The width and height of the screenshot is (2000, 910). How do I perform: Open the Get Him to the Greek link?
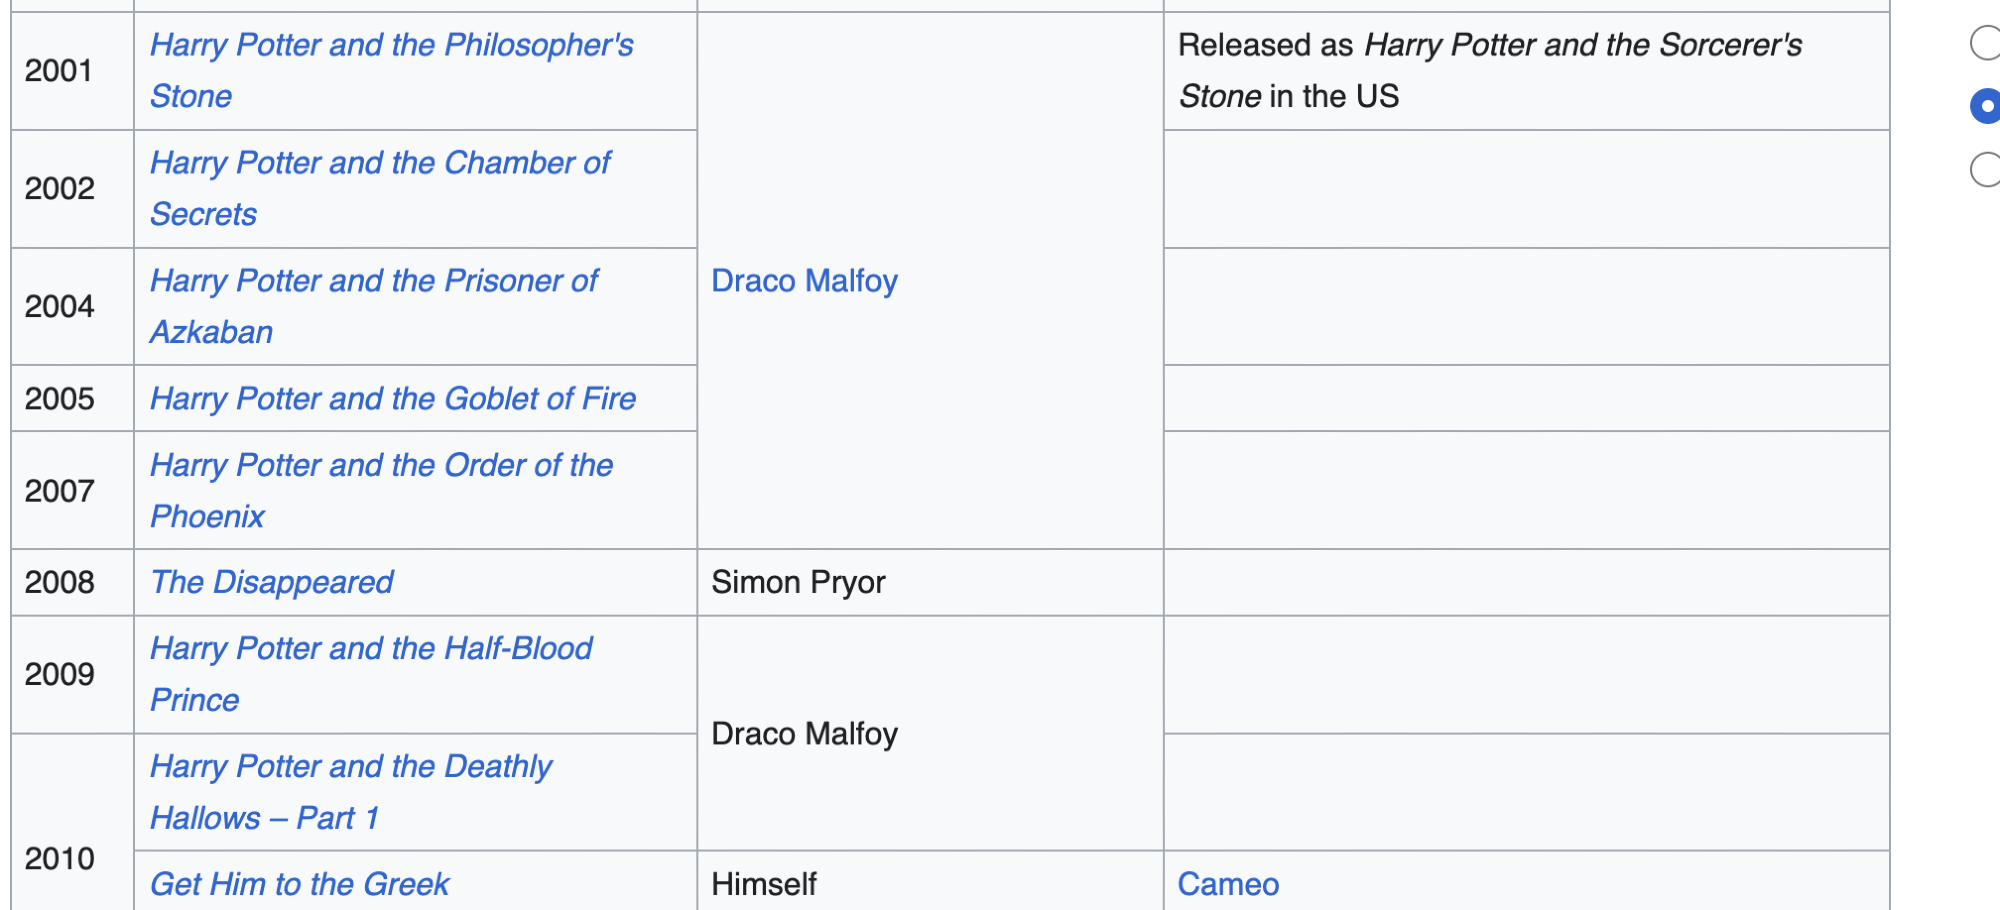pos(299,885)
